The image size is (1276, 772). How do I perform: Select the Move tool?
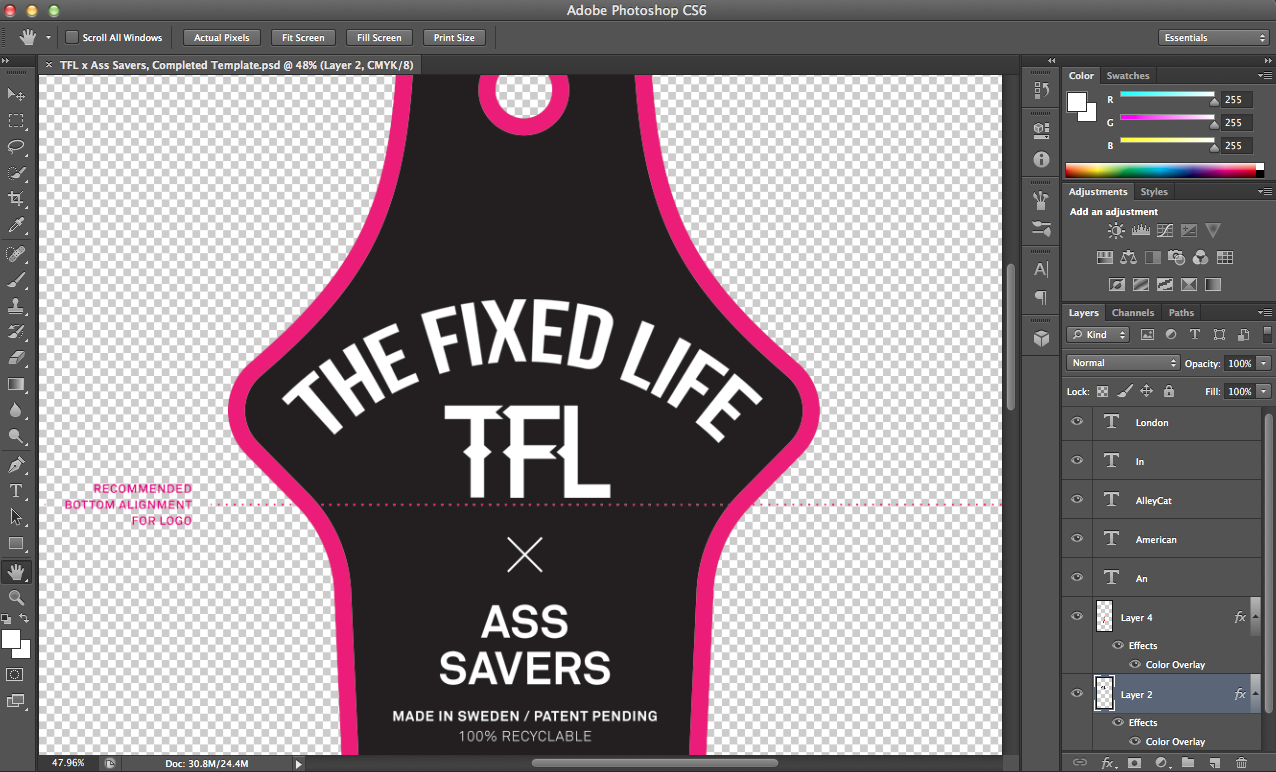tap(16, 94)
